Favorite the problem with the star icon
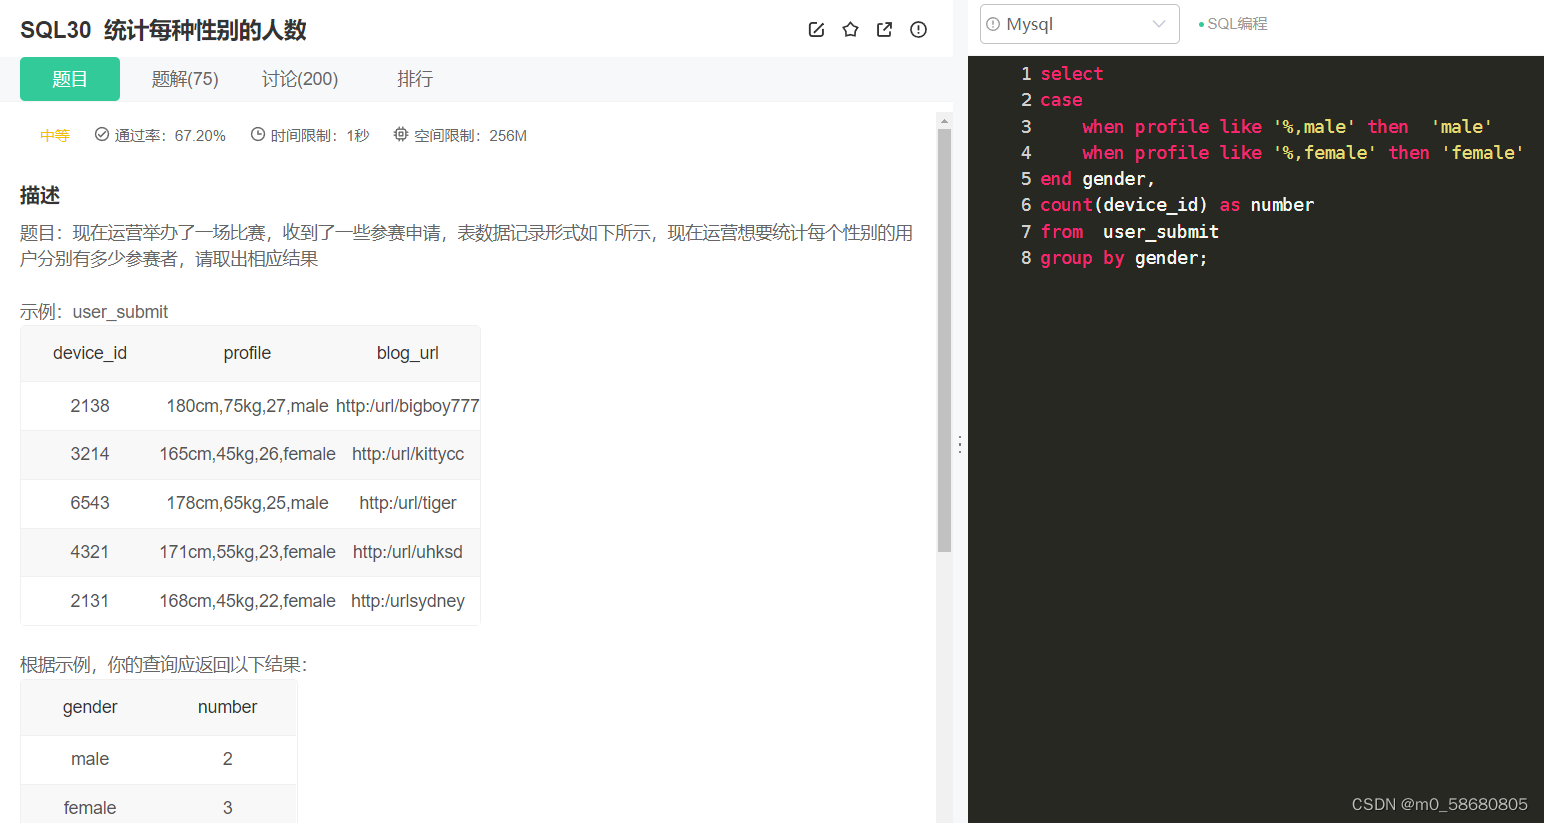1544x823 pixels. 850,30
